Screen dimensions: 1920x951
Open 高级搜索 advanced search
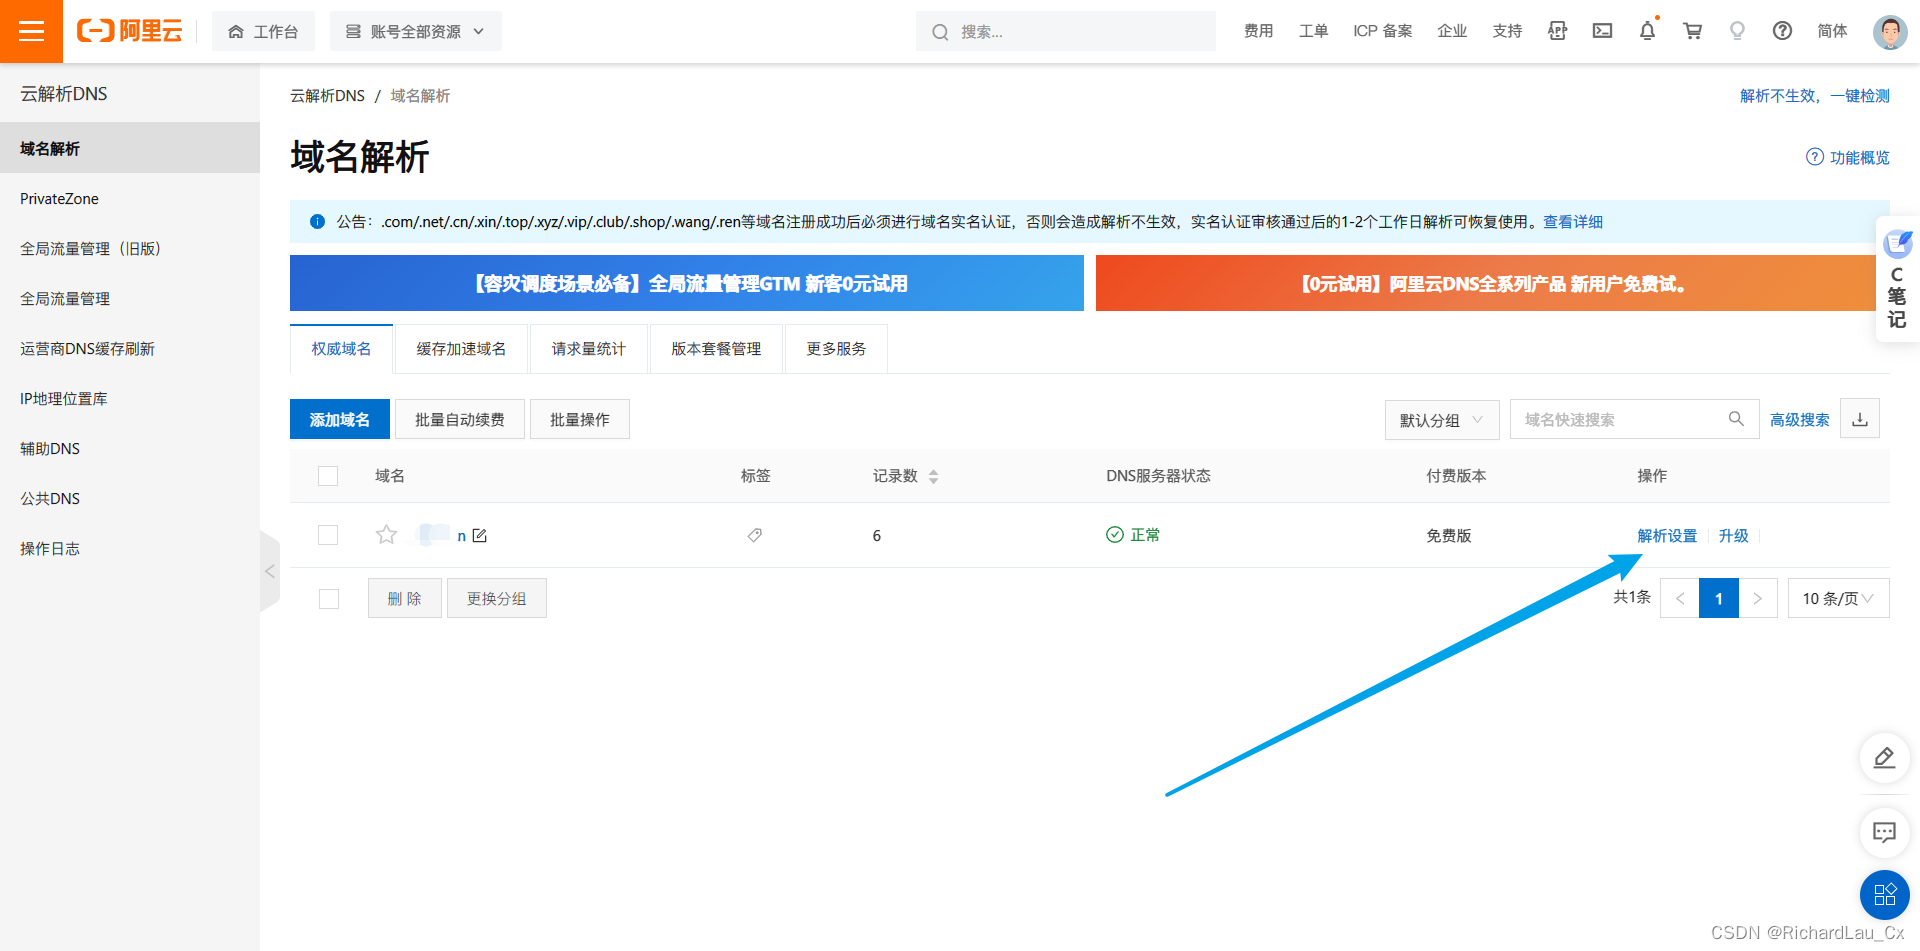pyautogui.click(x=1799, y=419)
